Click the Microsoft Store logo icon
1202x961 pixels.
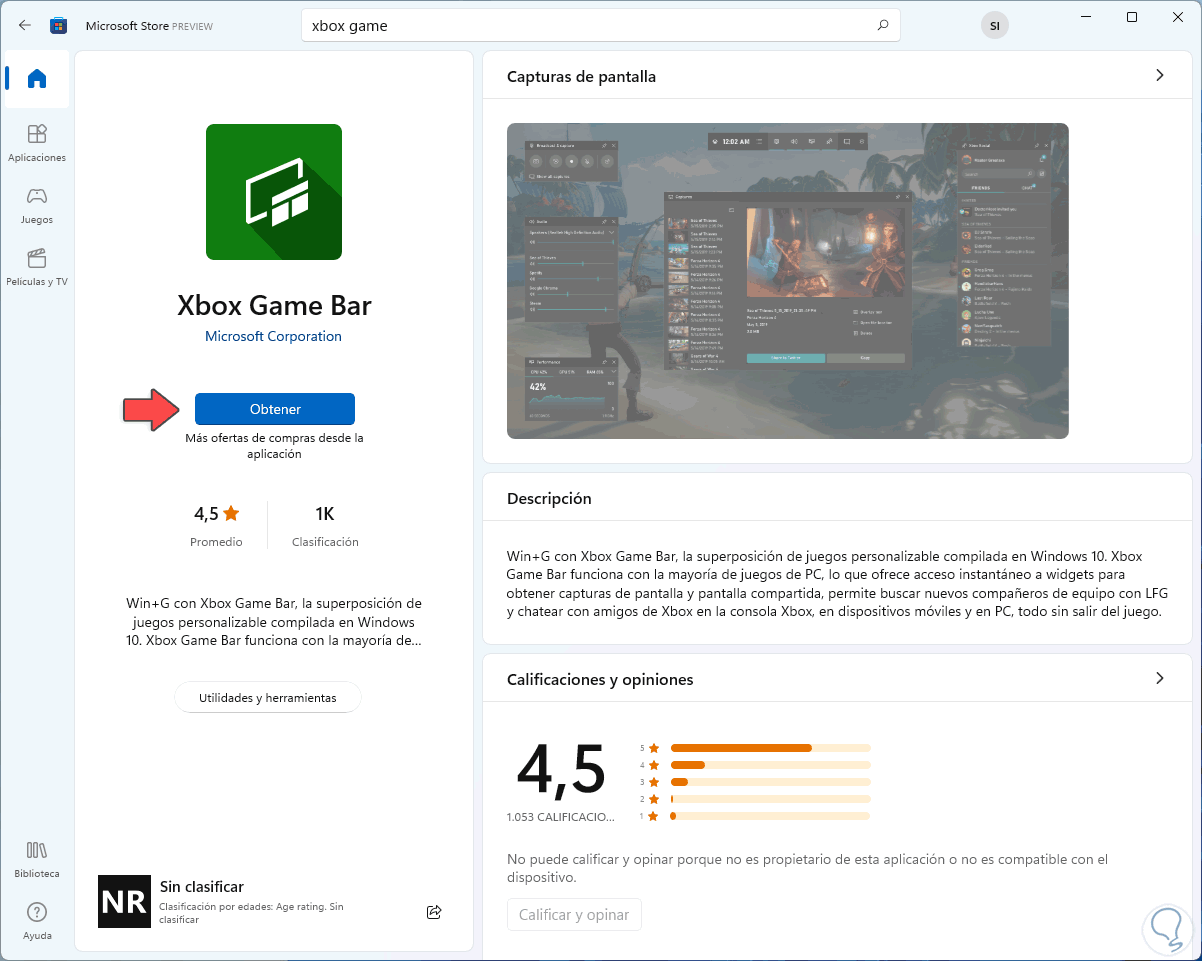59,25
